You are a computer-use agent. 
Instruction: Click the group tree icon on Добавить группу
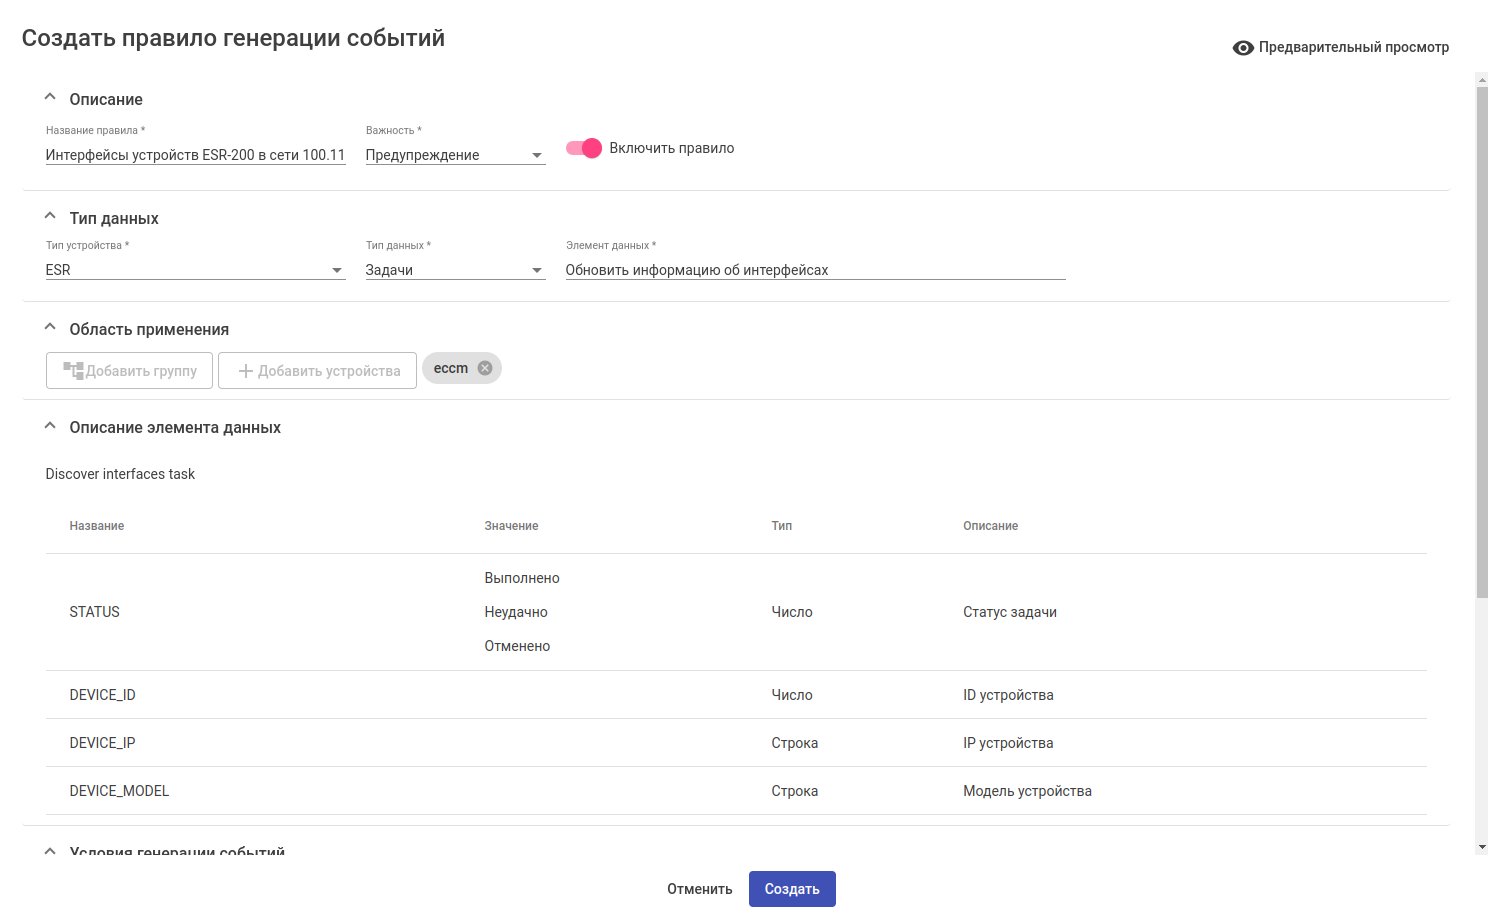click(x=73, y=371)
